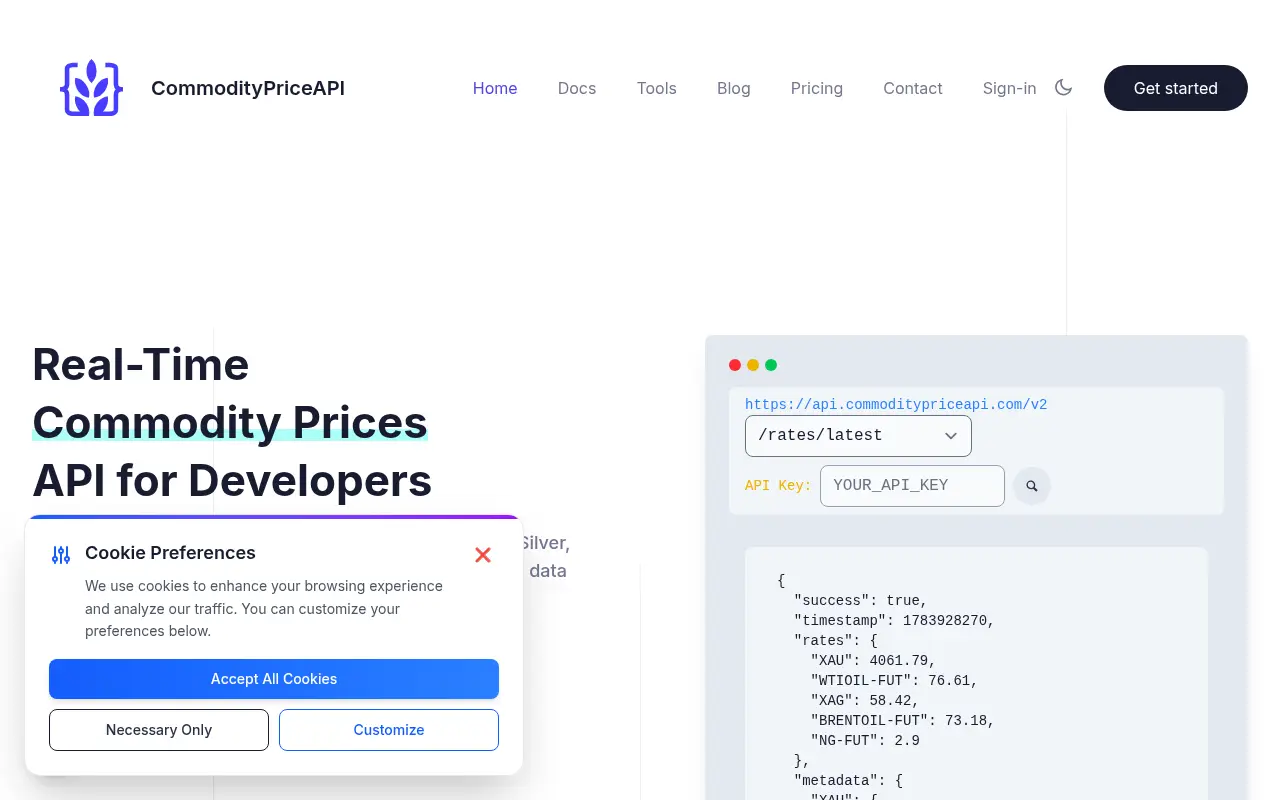Click the CommodityPriceAPI wheat logo icon
1280x800 pixels.
coord(91,88)
